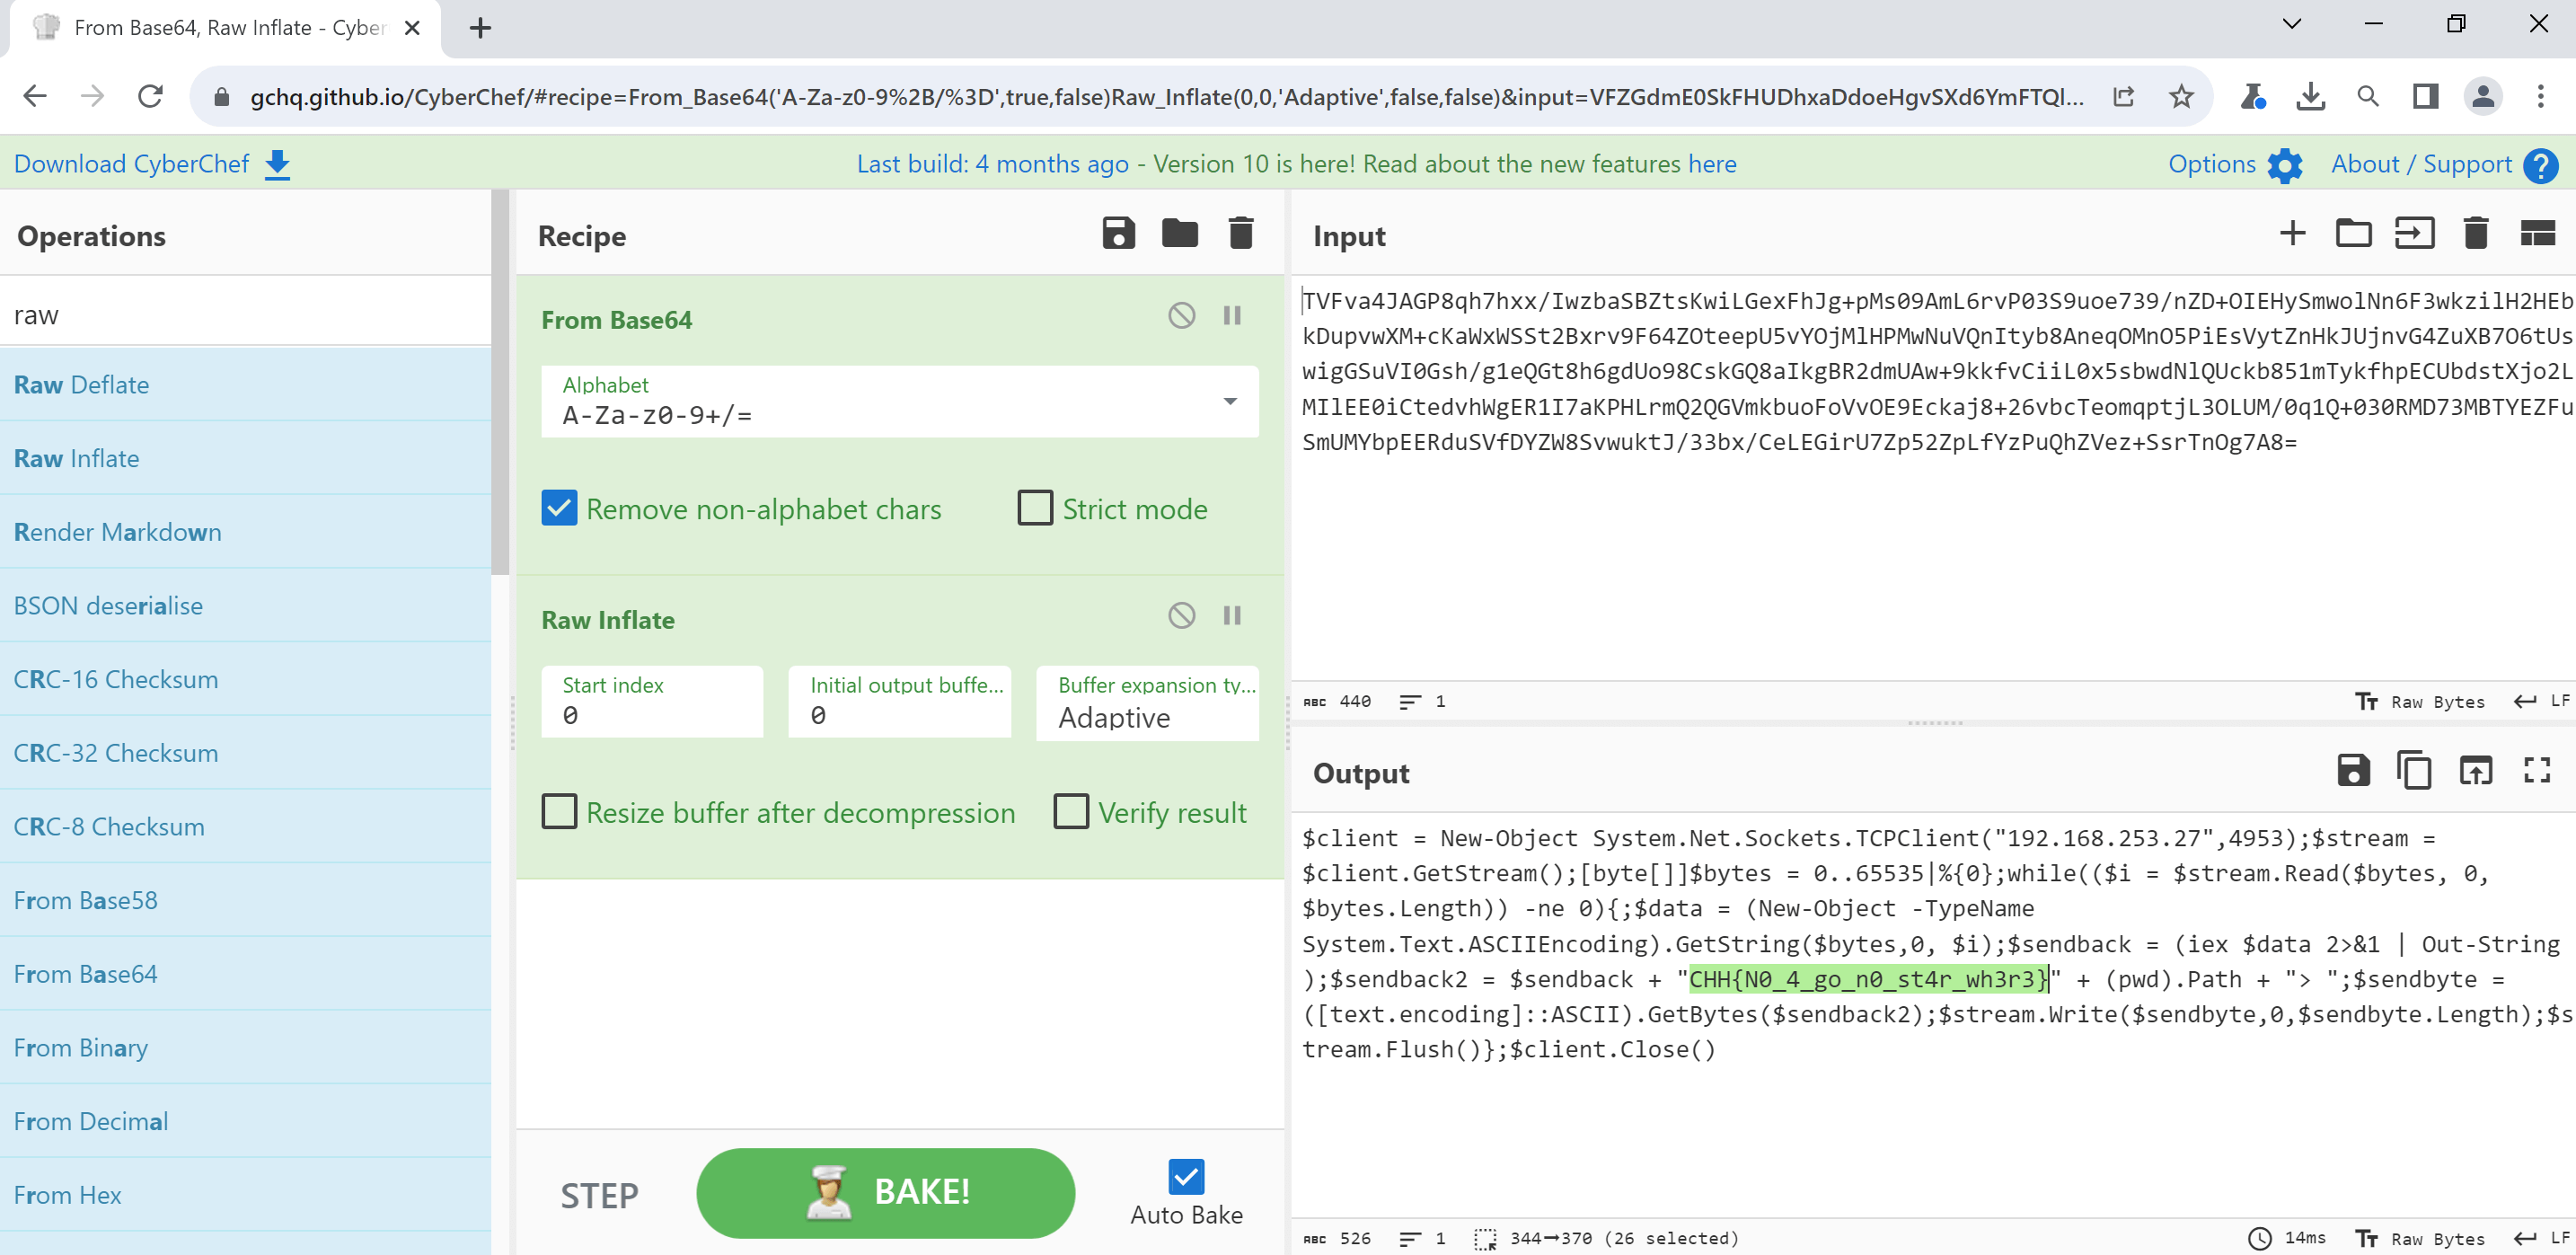Screen dimensions: 2576x1255
Task: Select BSON deserialise operation
Action: pyautogui.click(x=245, y=606)
